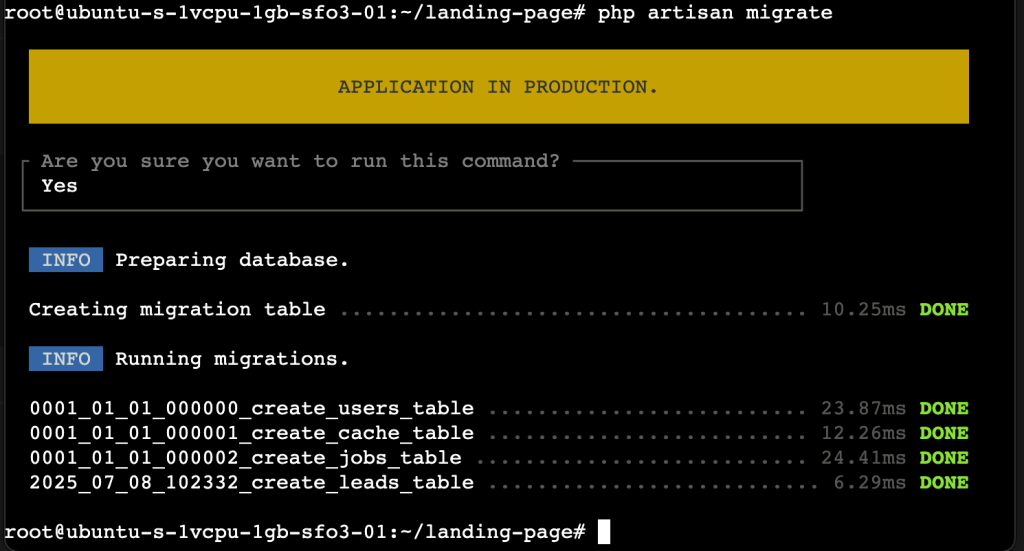Image resolution: width=1024 pixels, height=551 pixels.
Task: Click the php artisan migrate command text
Action: [715, 13]
